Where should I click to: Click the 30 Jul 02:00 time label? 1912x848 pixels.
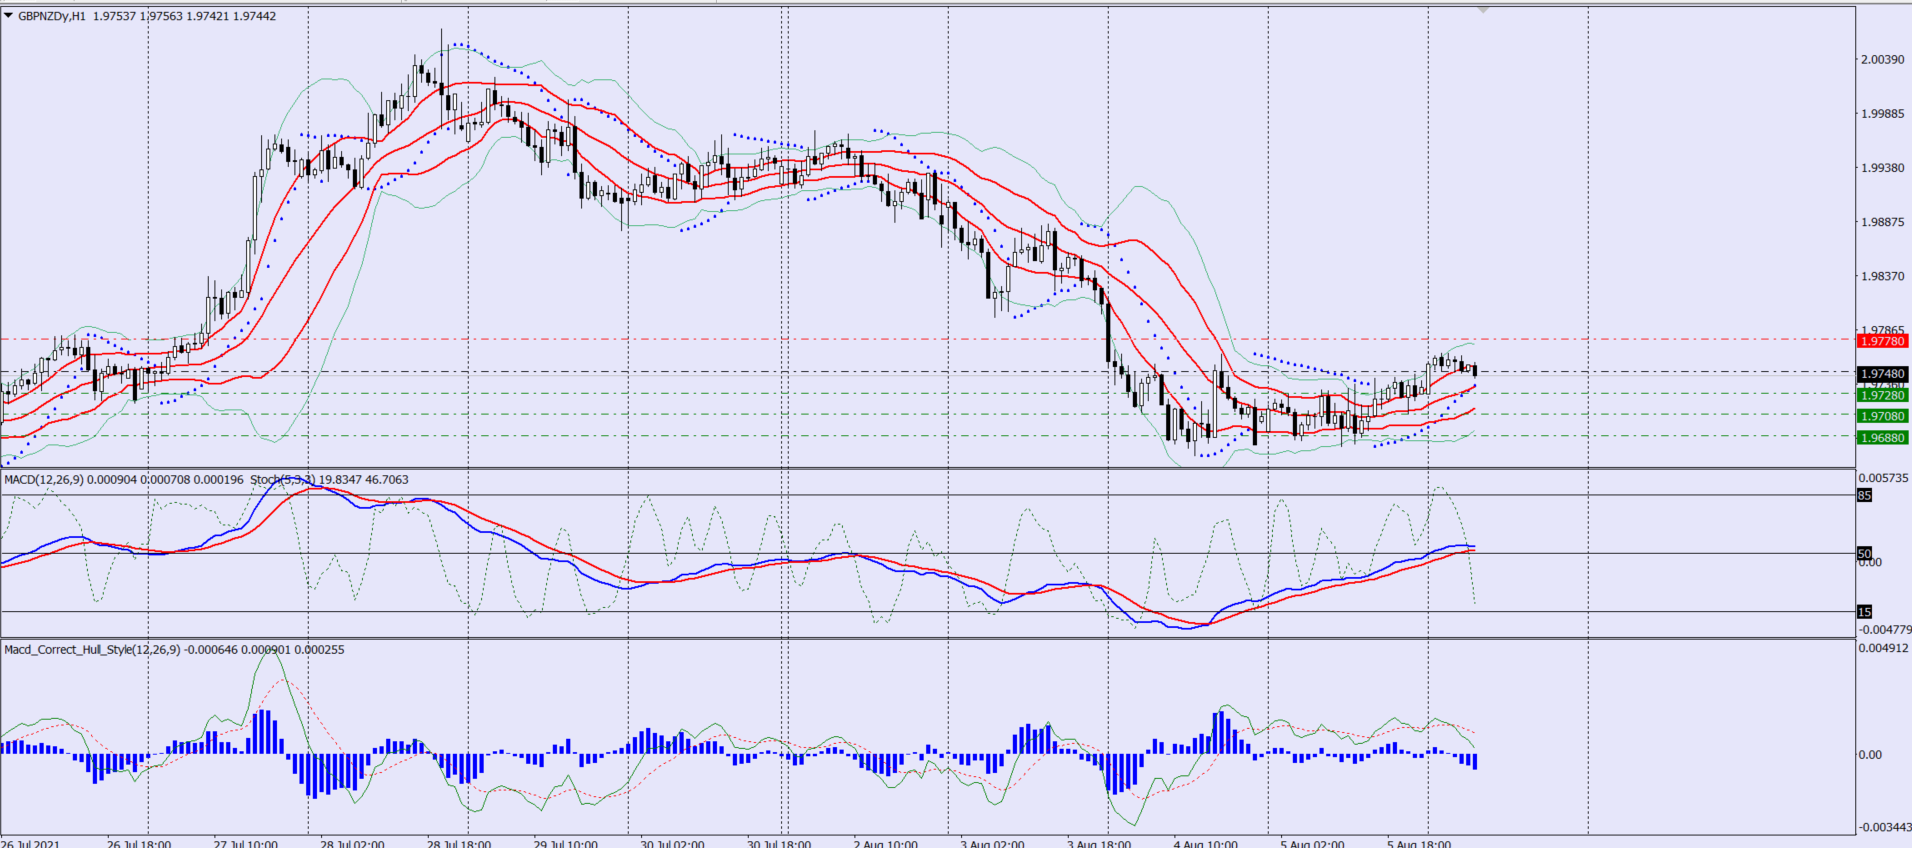(x=672, y=843)
